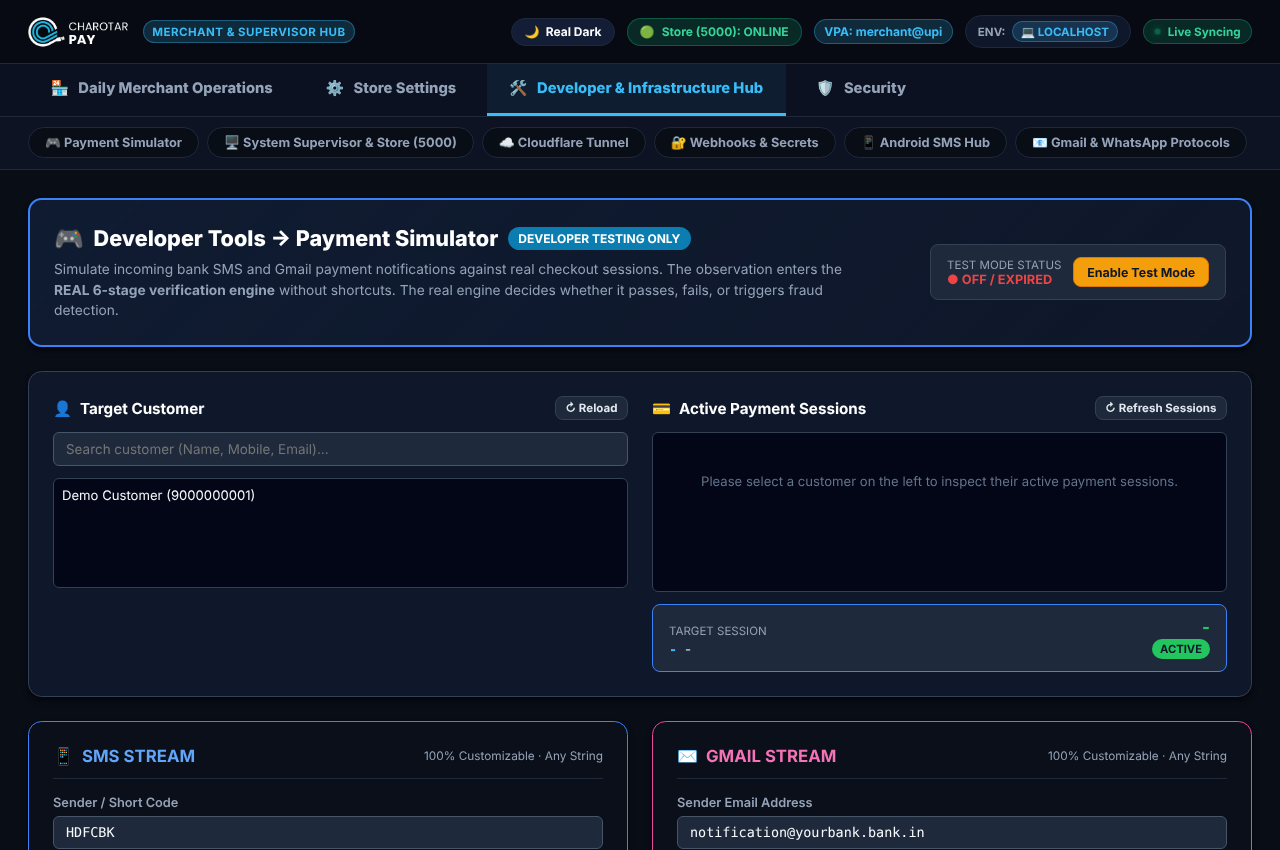This screenshot has height=850, width=1280.
Task: Click the Sender / Short Code field HDFCBK
Action: tap(328, 832)
